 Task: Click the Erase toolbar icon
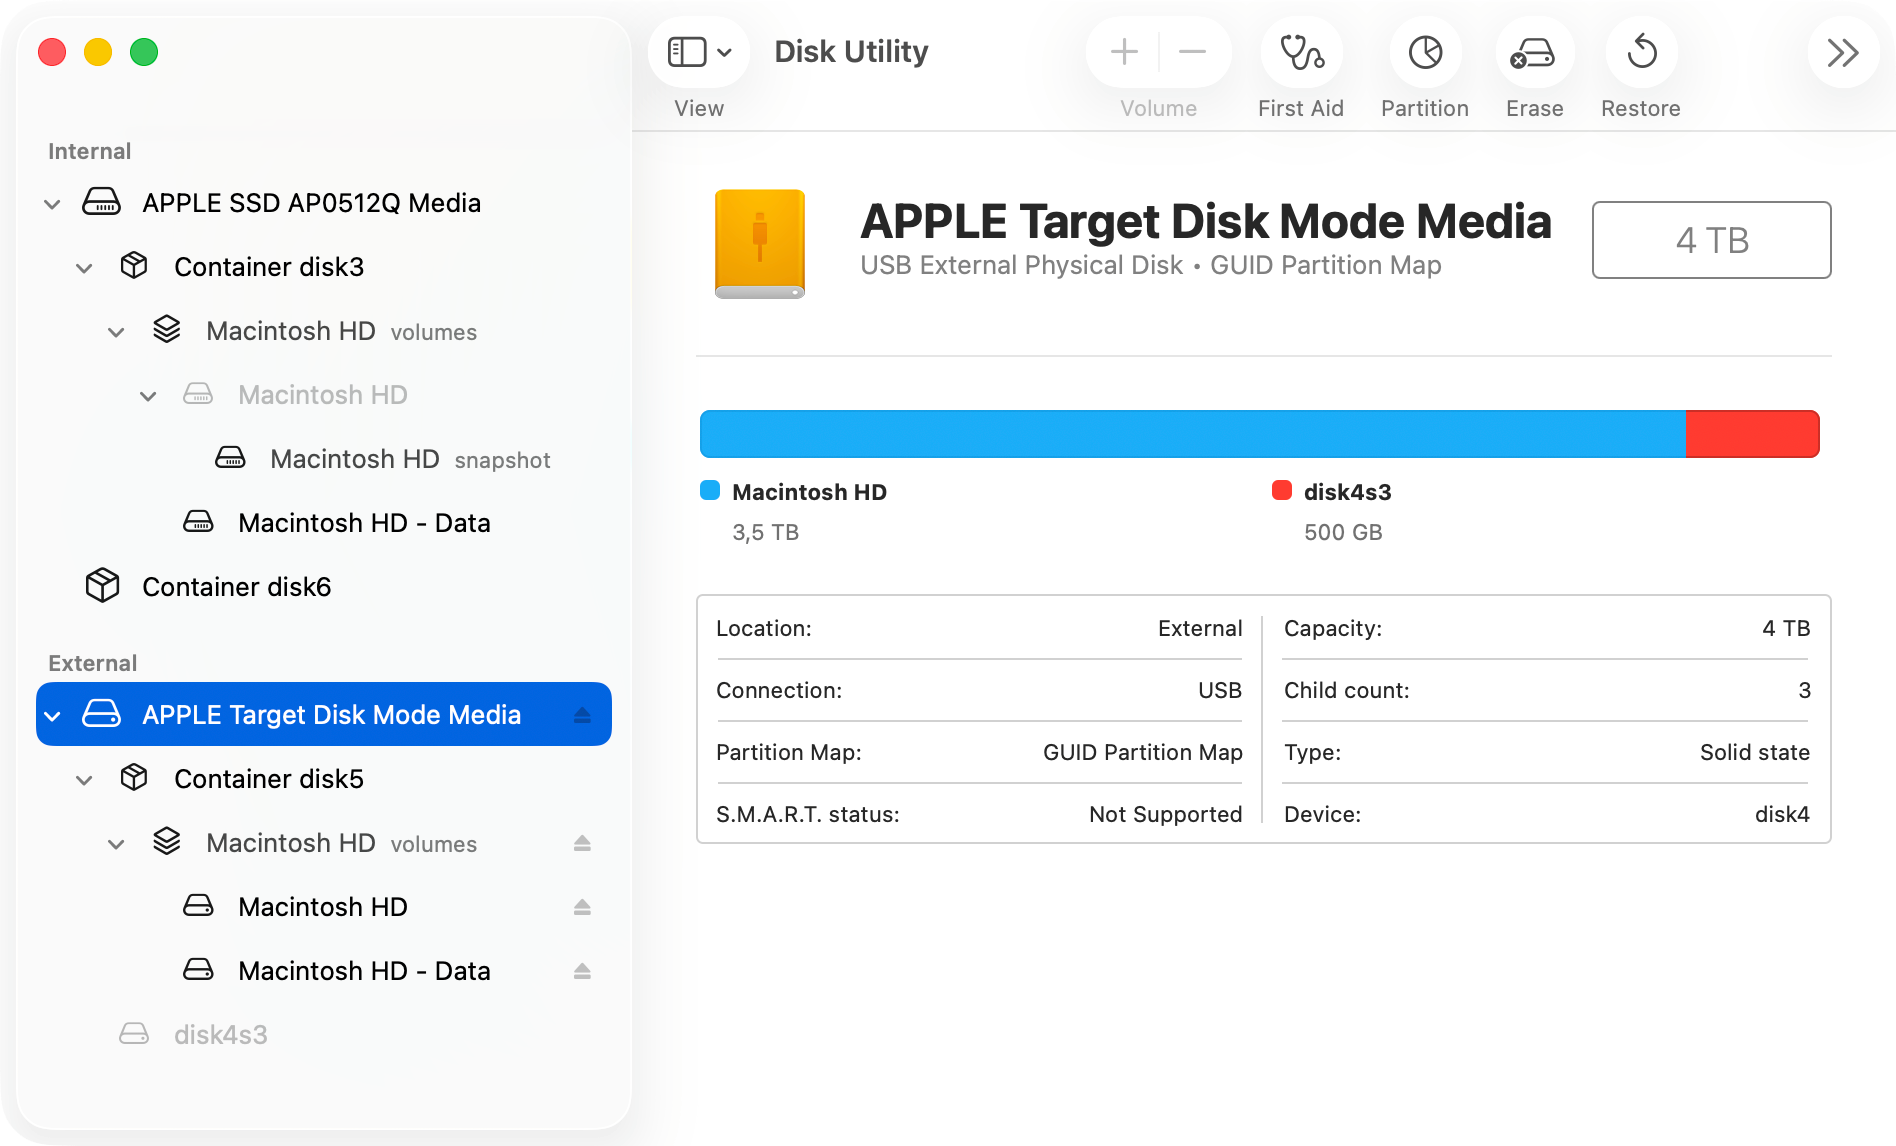click(x=1534, y=52)
